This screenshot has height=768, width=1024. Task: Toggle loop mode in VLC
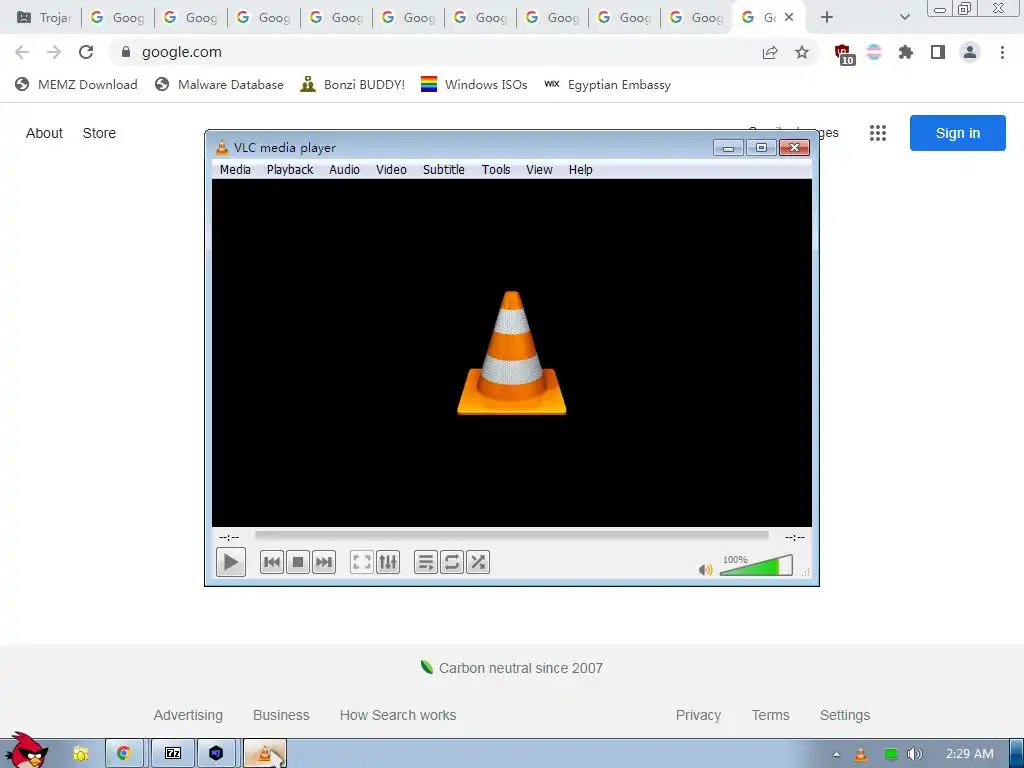click(x=451, y=562)
